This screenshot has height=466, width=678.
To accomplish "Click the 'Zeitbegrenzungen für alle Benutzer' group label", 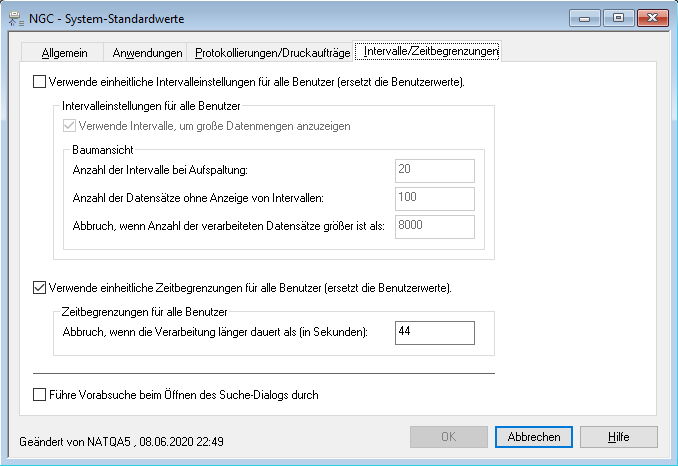I will [x=144, y=312].
